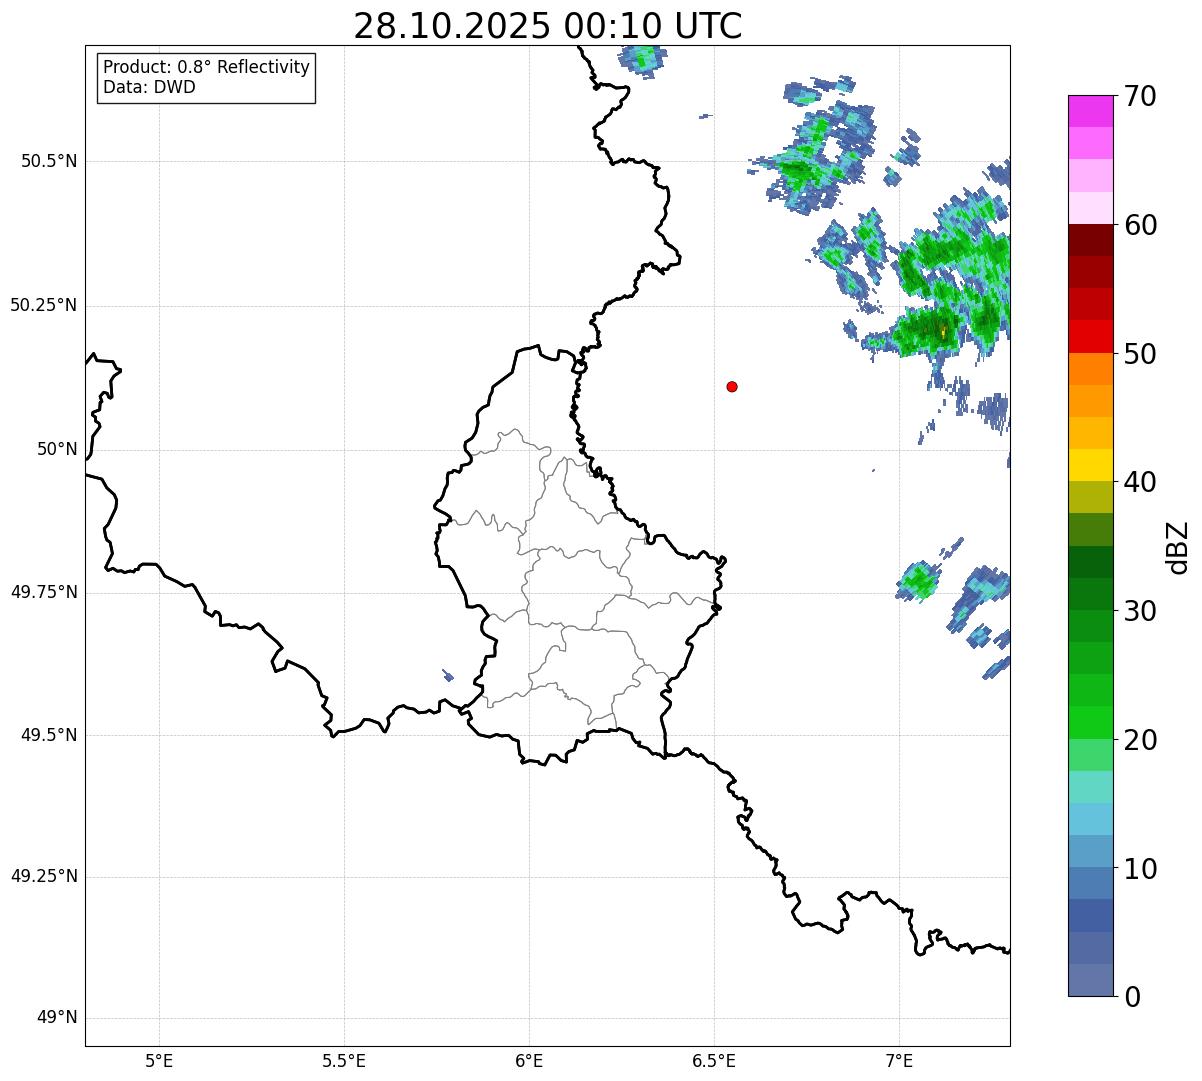Click the 7°E longitude label
The image size is (1202, 1081).
899,1060
